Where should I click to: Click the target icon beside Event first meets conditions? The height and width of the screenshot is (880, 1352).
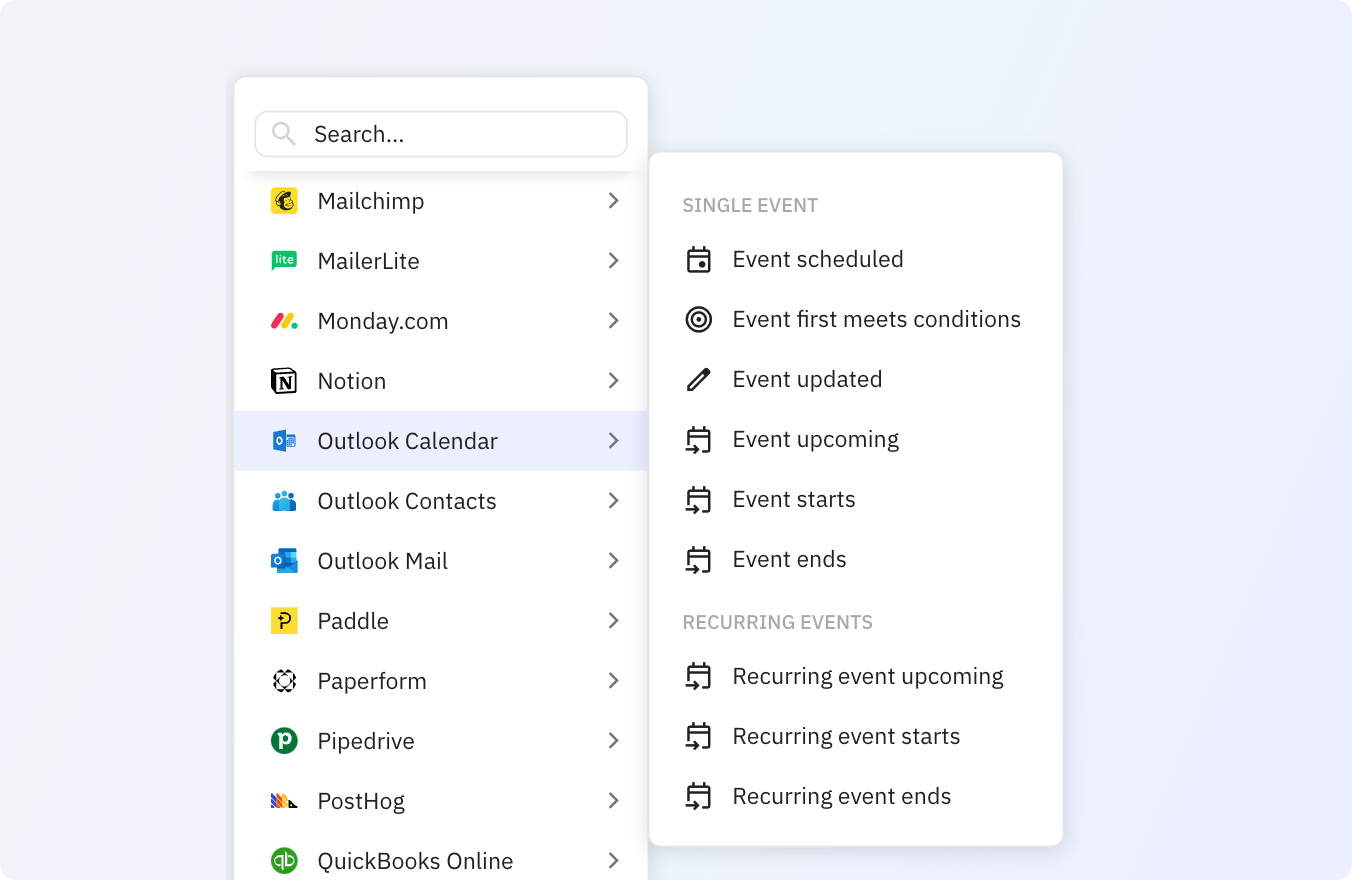tap(699, 320)
